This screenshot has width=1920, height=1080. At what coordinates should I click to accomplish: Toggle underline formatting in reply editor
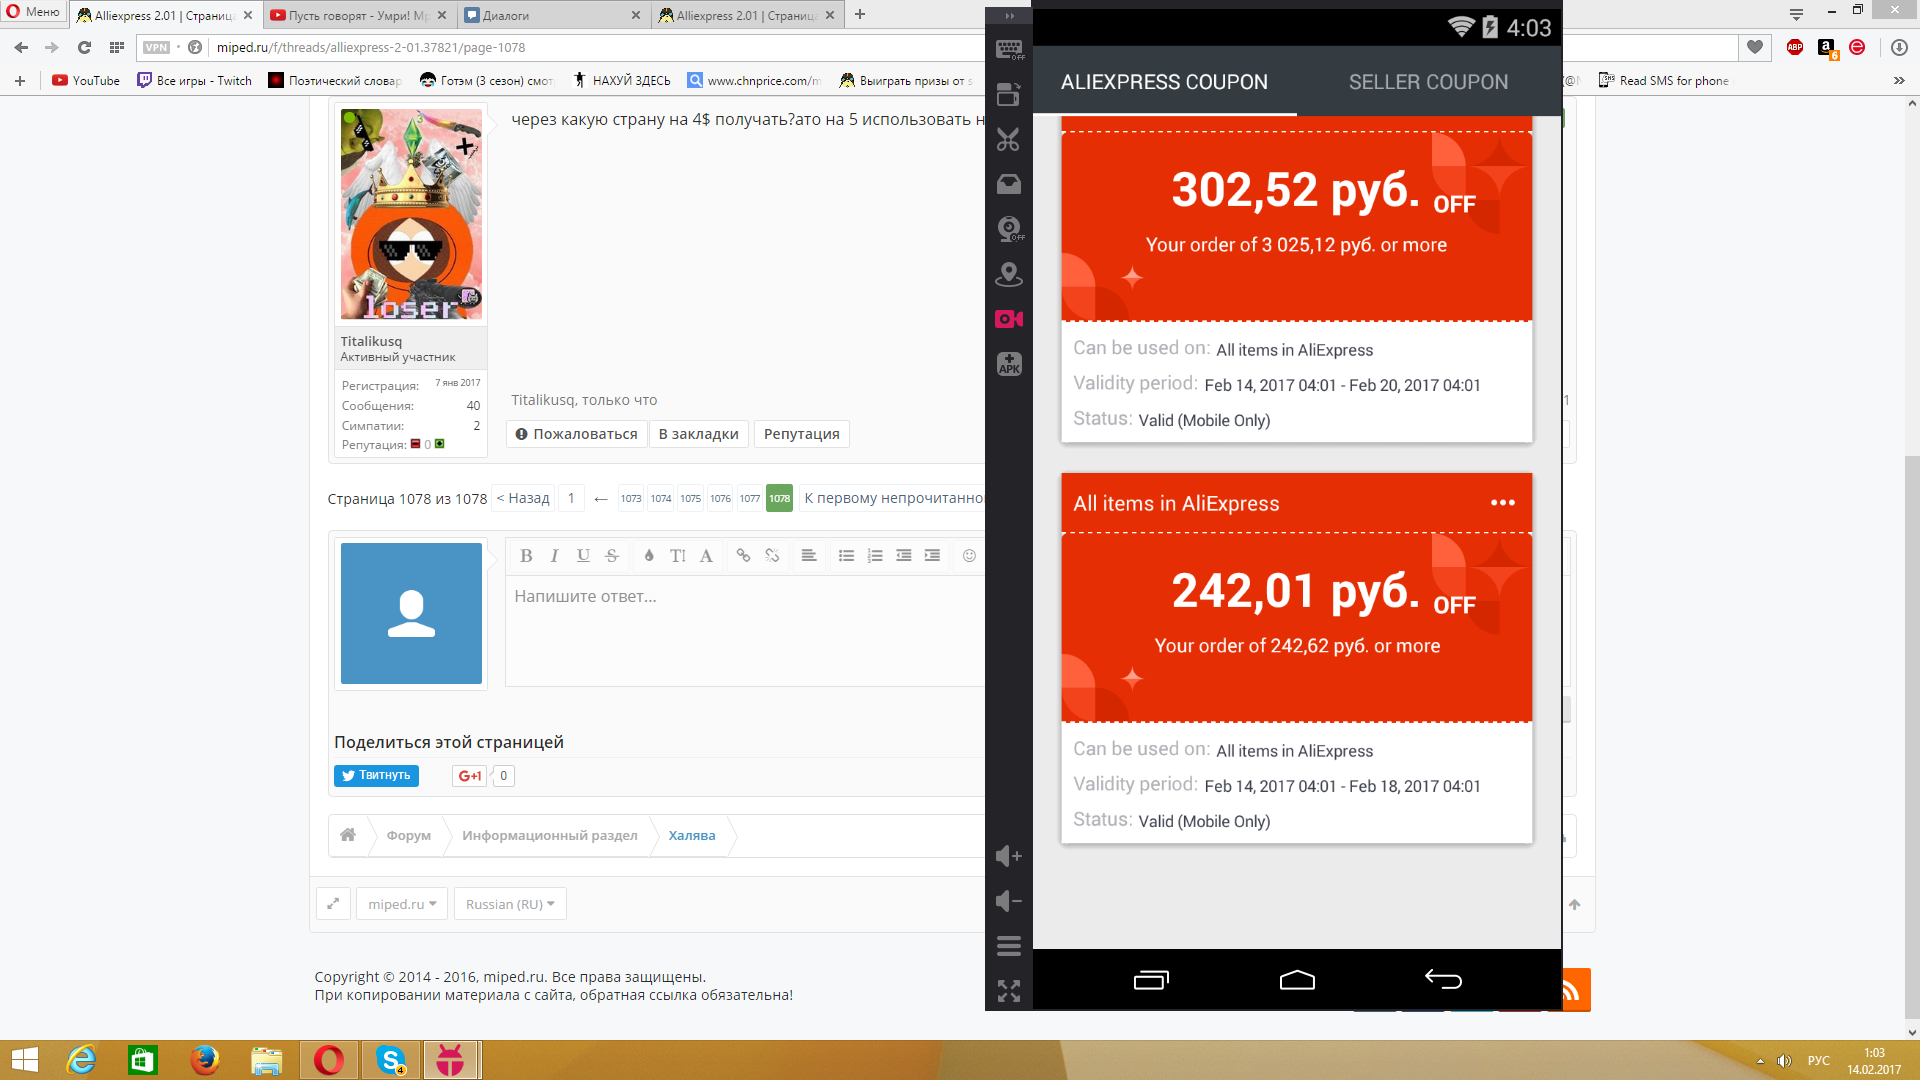click(583, 556)
